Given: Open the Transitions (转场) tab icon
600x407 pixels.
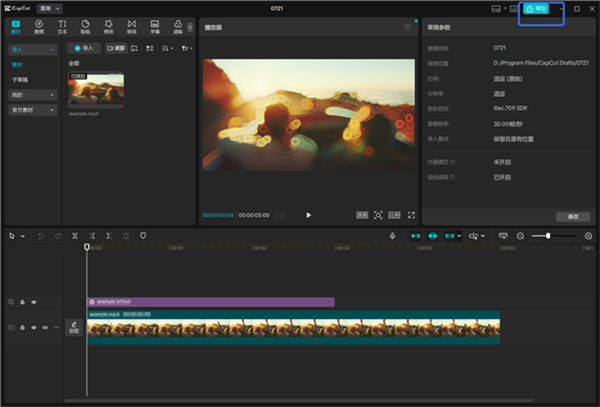Looking at the screenshot, I should [131, 25].
